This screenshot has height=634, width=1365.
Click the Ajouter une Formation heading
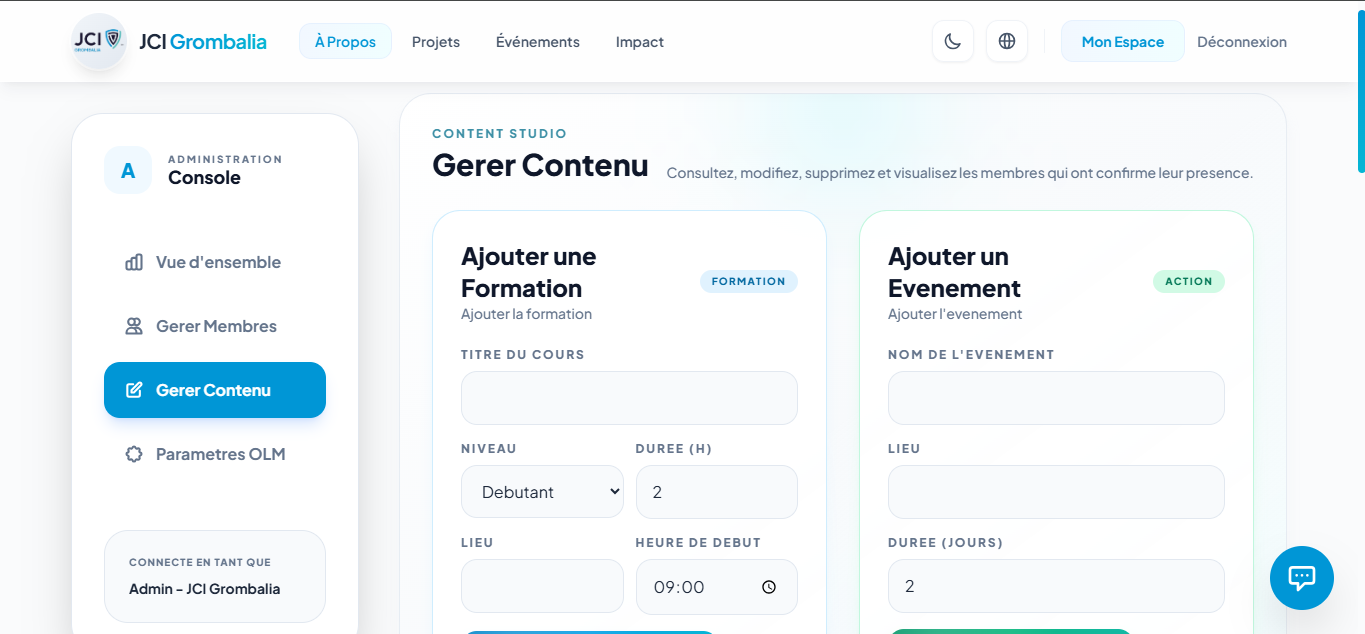tap(528, 272)
